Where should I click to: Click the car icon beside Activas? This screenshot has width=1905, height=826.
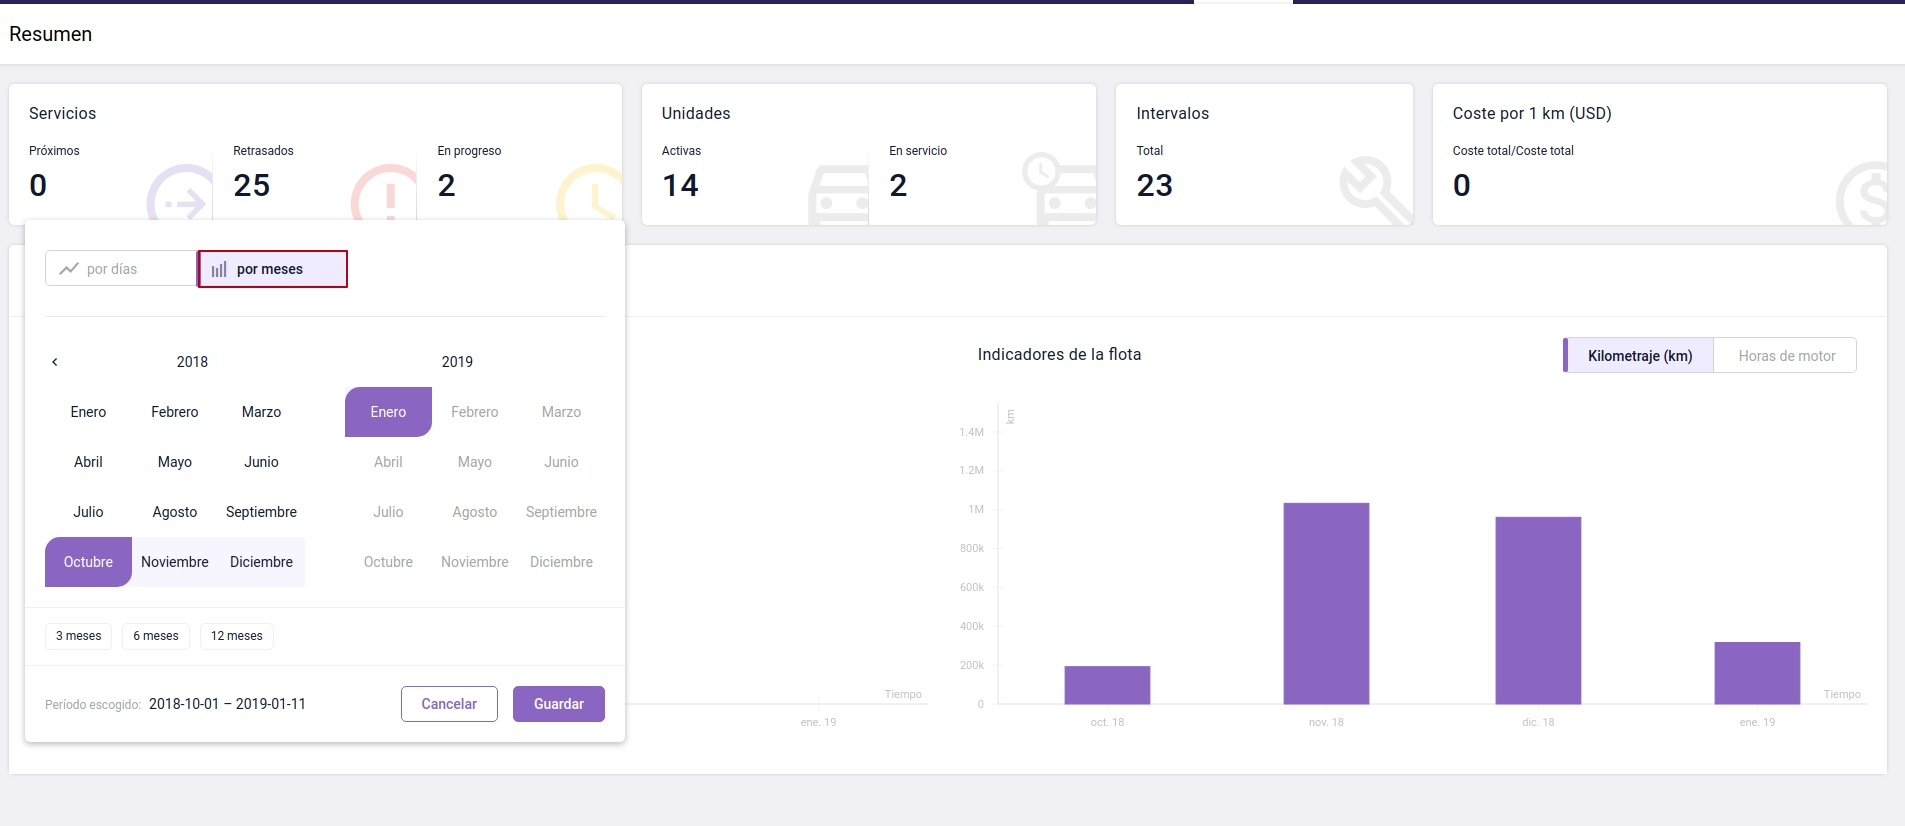pyautogui.click(x=838, y=195)
